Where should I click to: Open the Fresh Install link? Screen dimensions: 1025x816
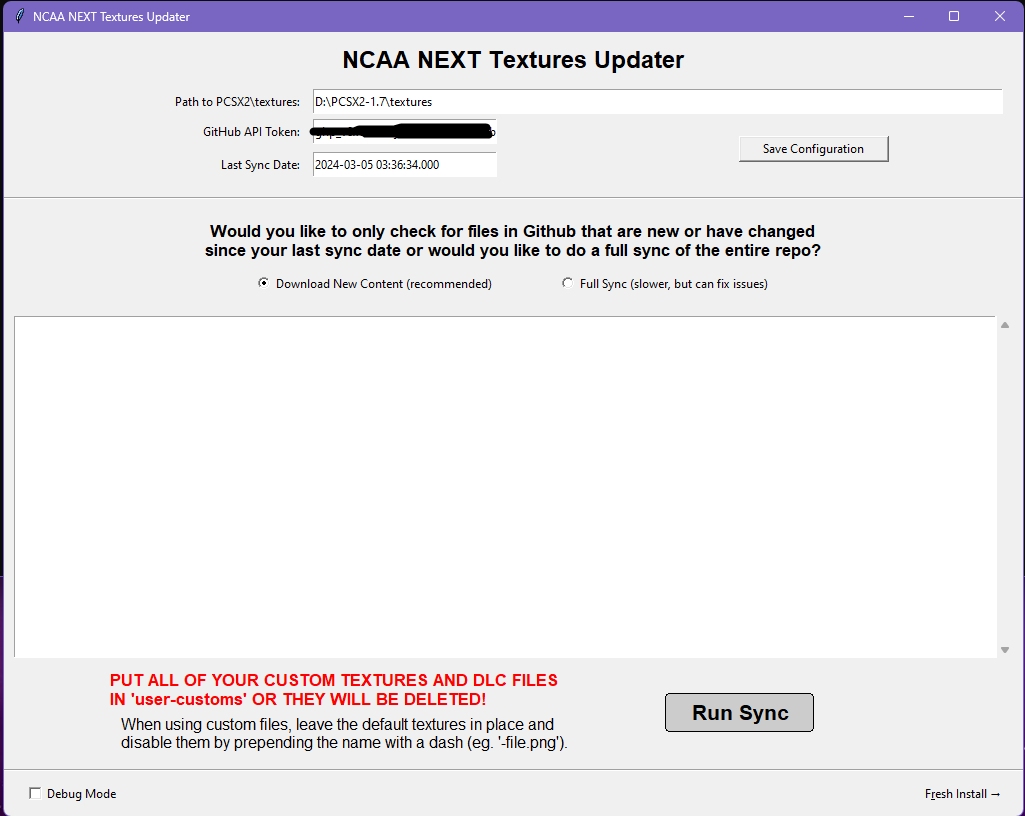962,794
